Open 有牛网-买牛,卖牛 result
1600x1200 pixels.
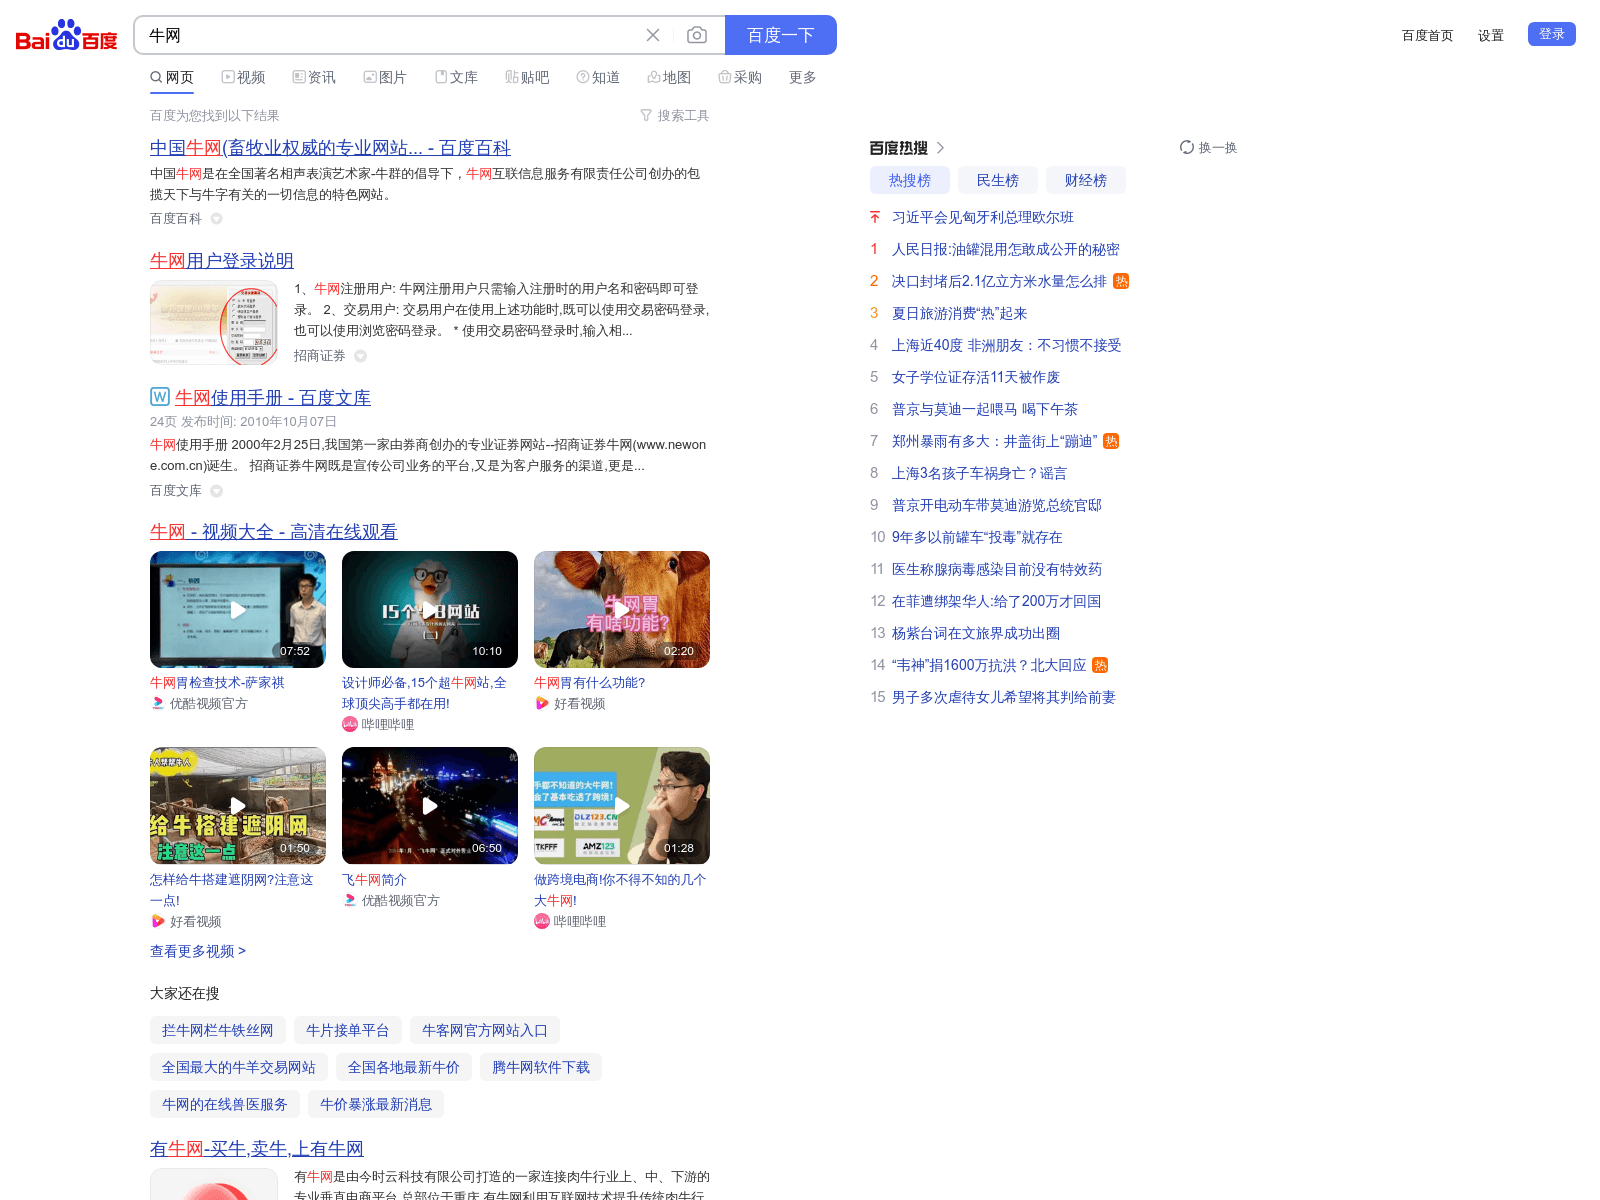[x=257, y=1150]
